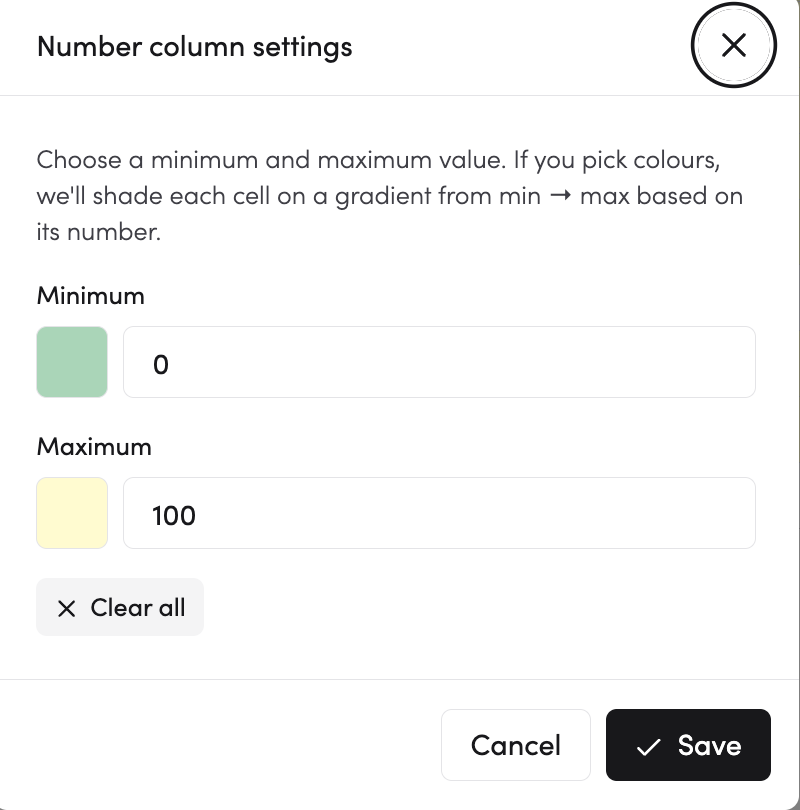Save the number column settings
Image resolution: width=800 pixels, height=810 pixels.
pyautogui.click(x=688, y=745)
